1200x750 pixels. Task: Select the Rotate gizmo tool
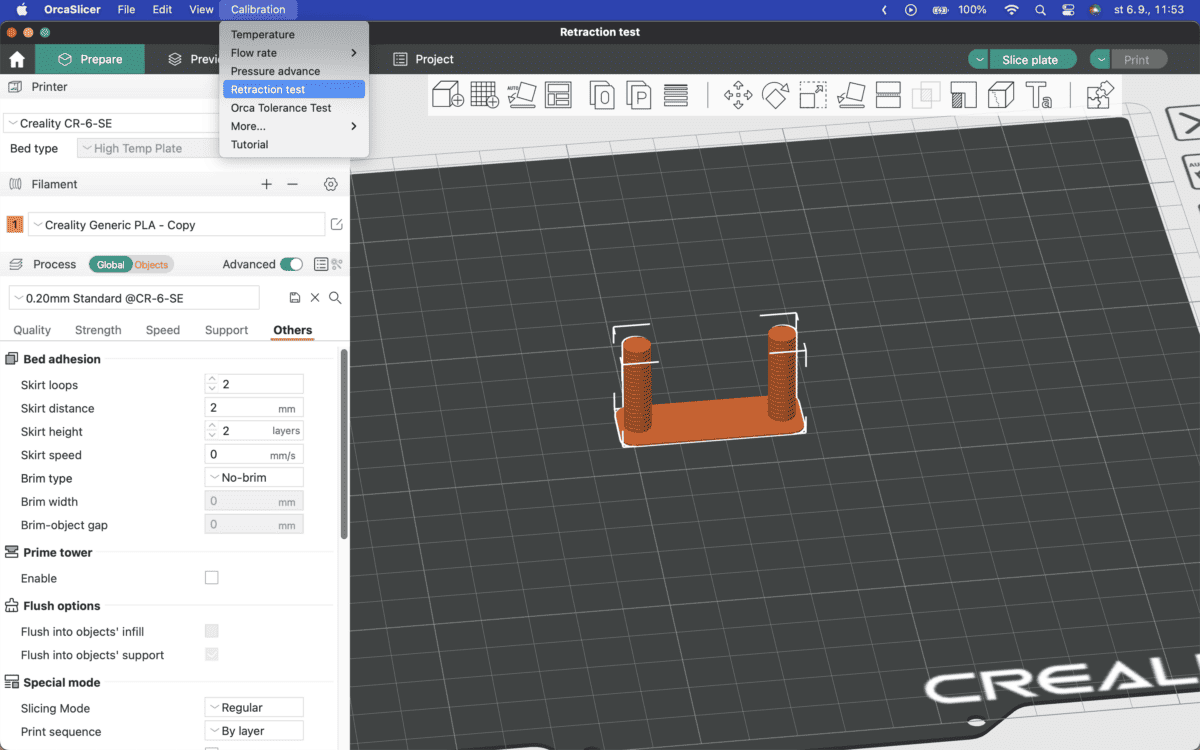(x=775, y=95)
